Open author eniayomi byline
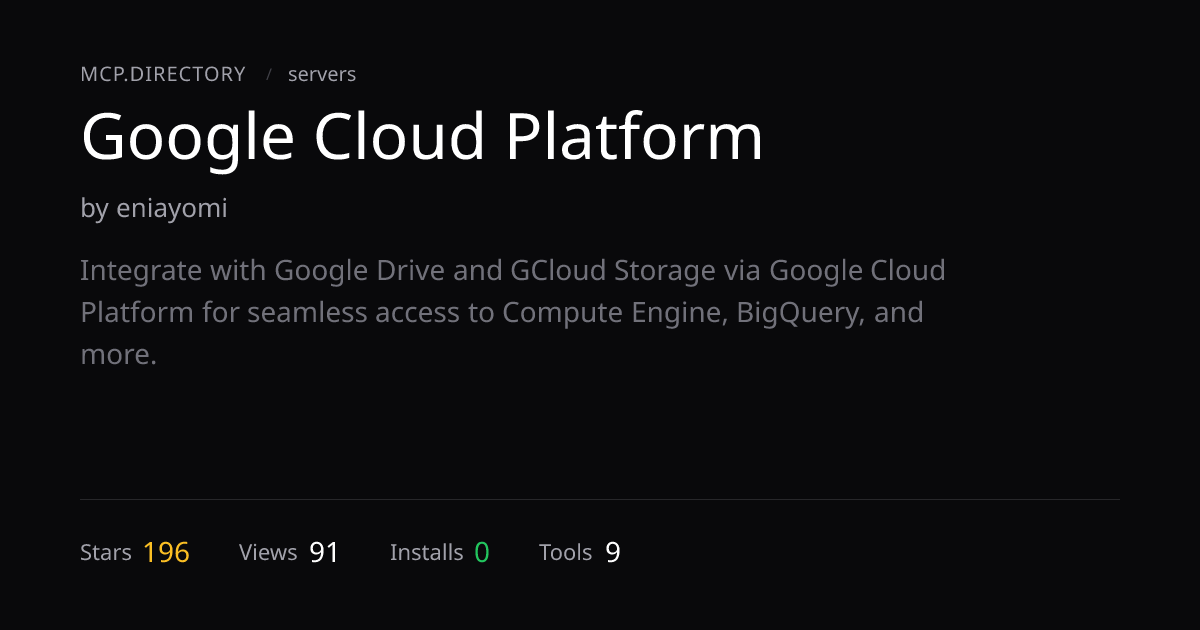 154,209
